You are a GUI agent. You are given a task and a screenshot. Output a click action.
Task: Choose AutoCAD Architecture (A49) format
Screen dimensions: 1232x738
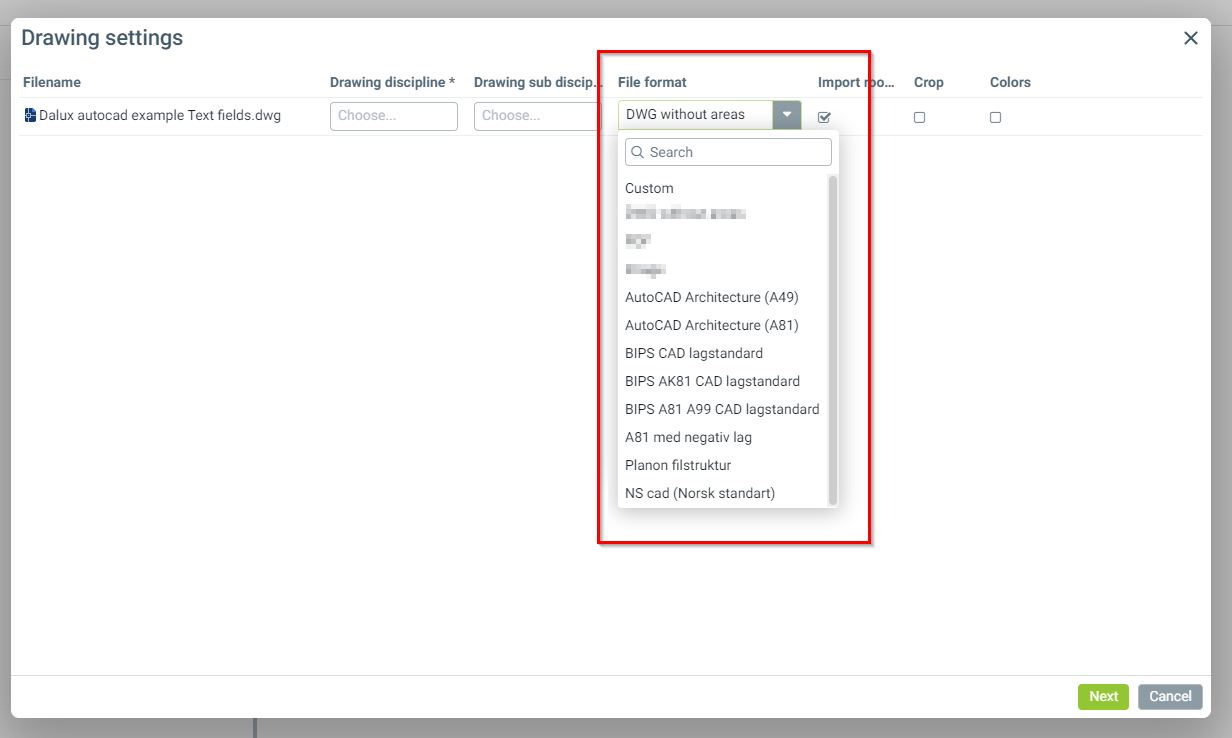(711, 297)
